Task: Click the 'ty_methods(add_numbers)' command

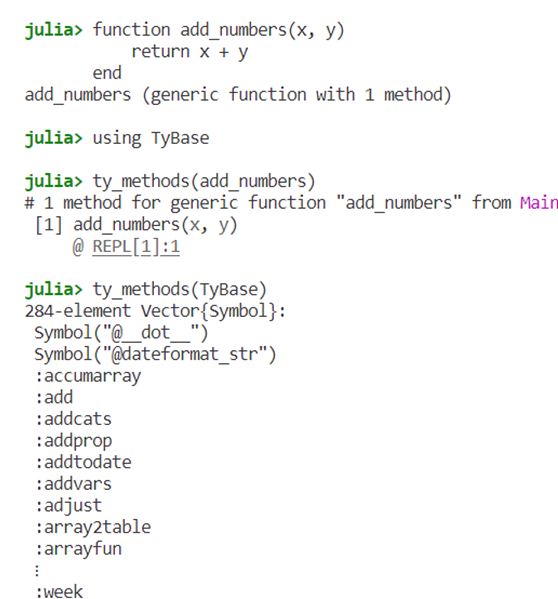Action: click(204, 181)
